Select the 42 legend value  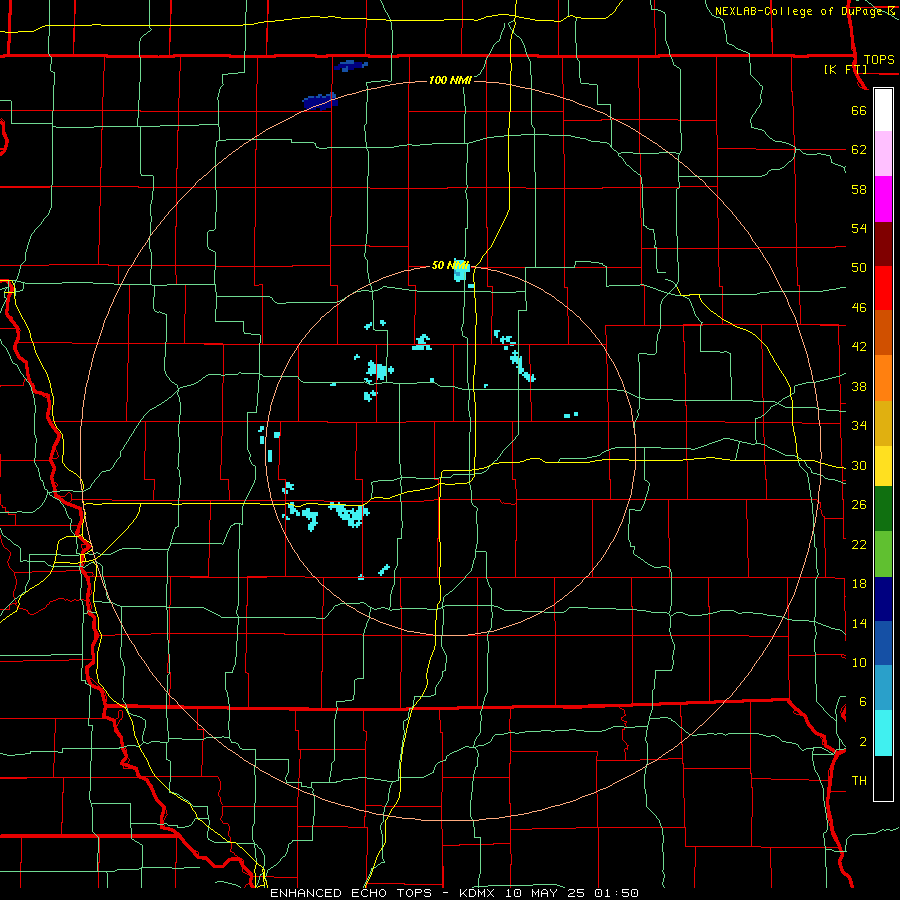pyautogui.click(x=859, y=347)
